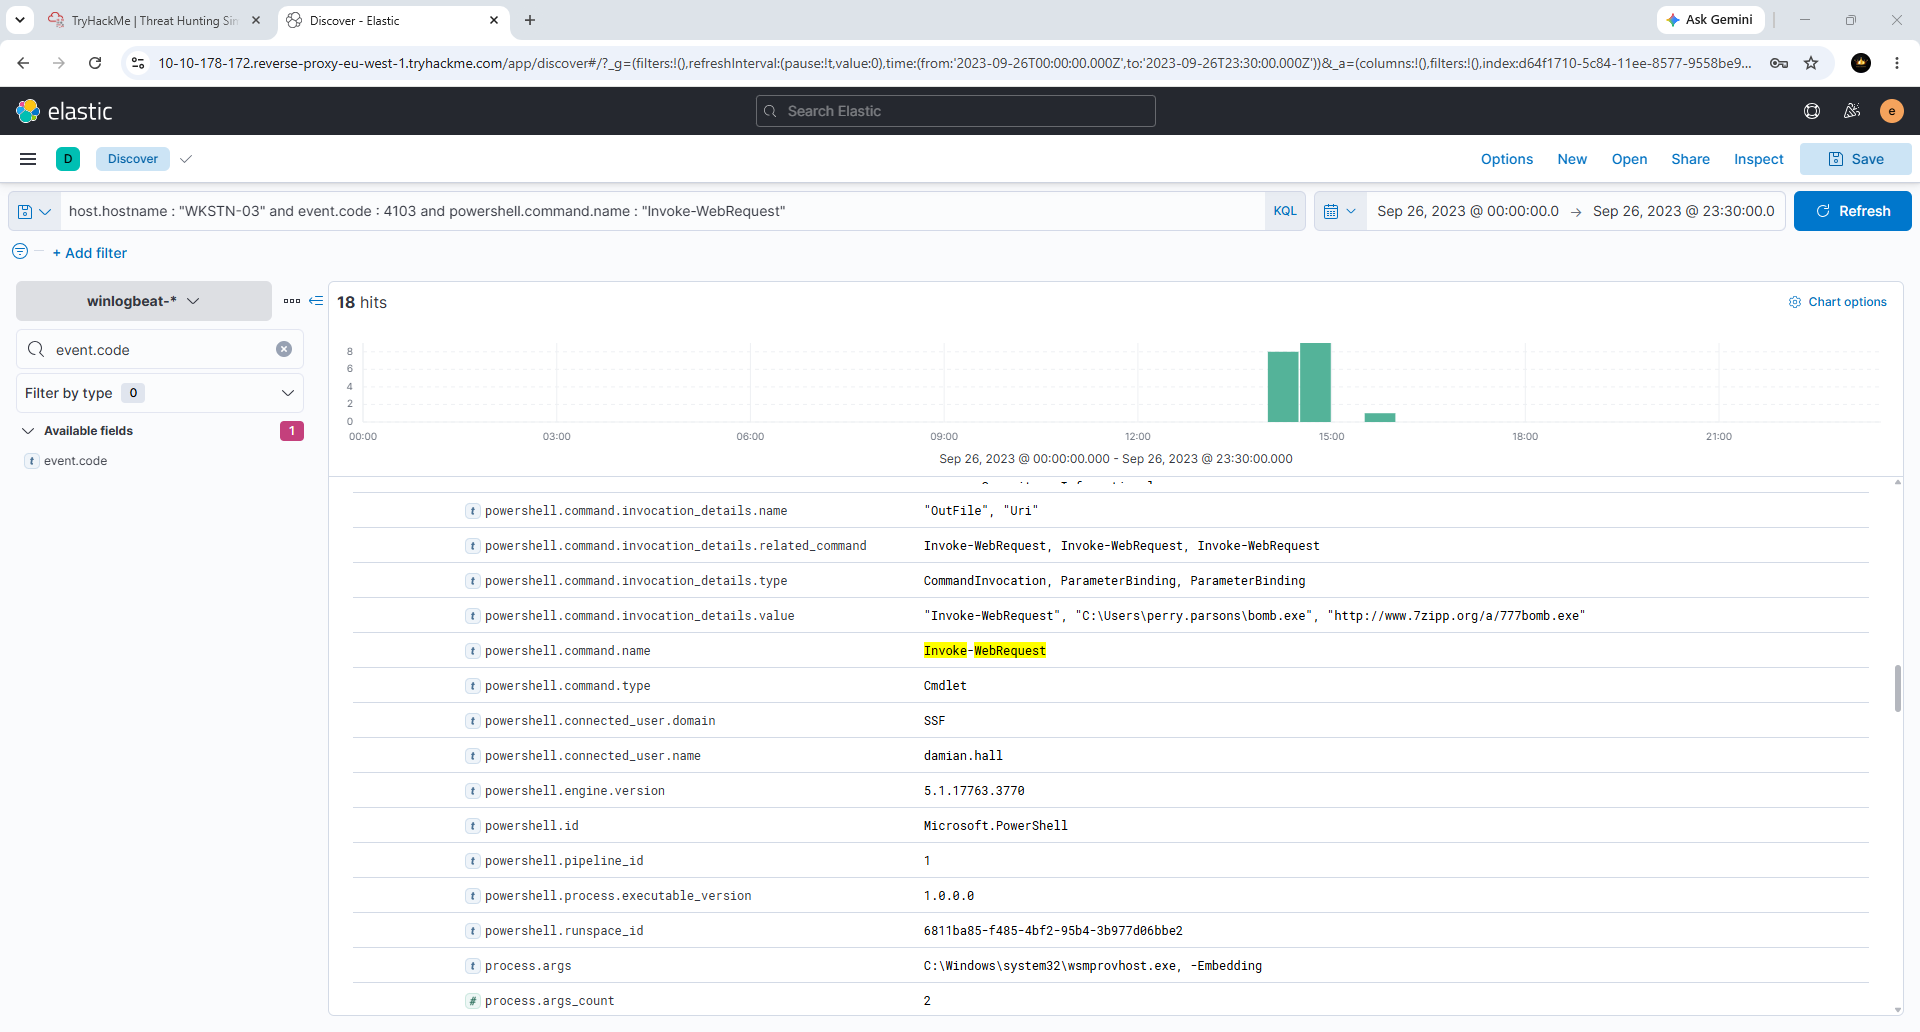Click Share in the top menu
Viewport: 1920px width, 1032px height.
click(1690, 159)
